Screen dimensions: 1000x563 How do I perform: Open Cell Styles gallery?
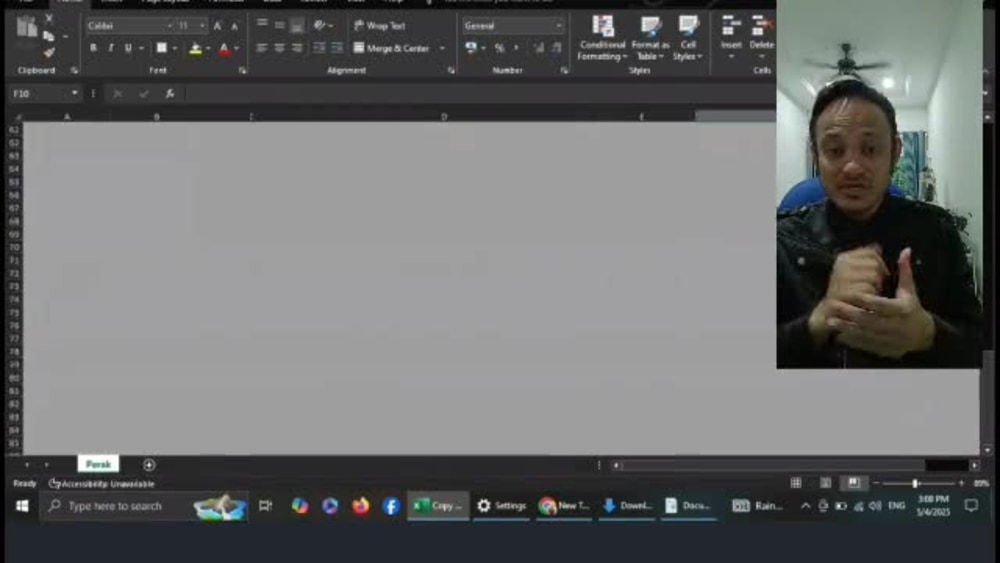[688, 38]
